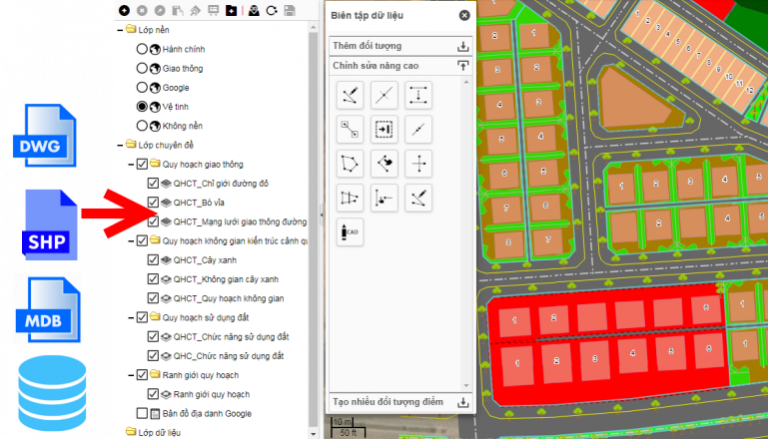
Task: Click the save disk icon in layer toolbar
Action: 289,11
